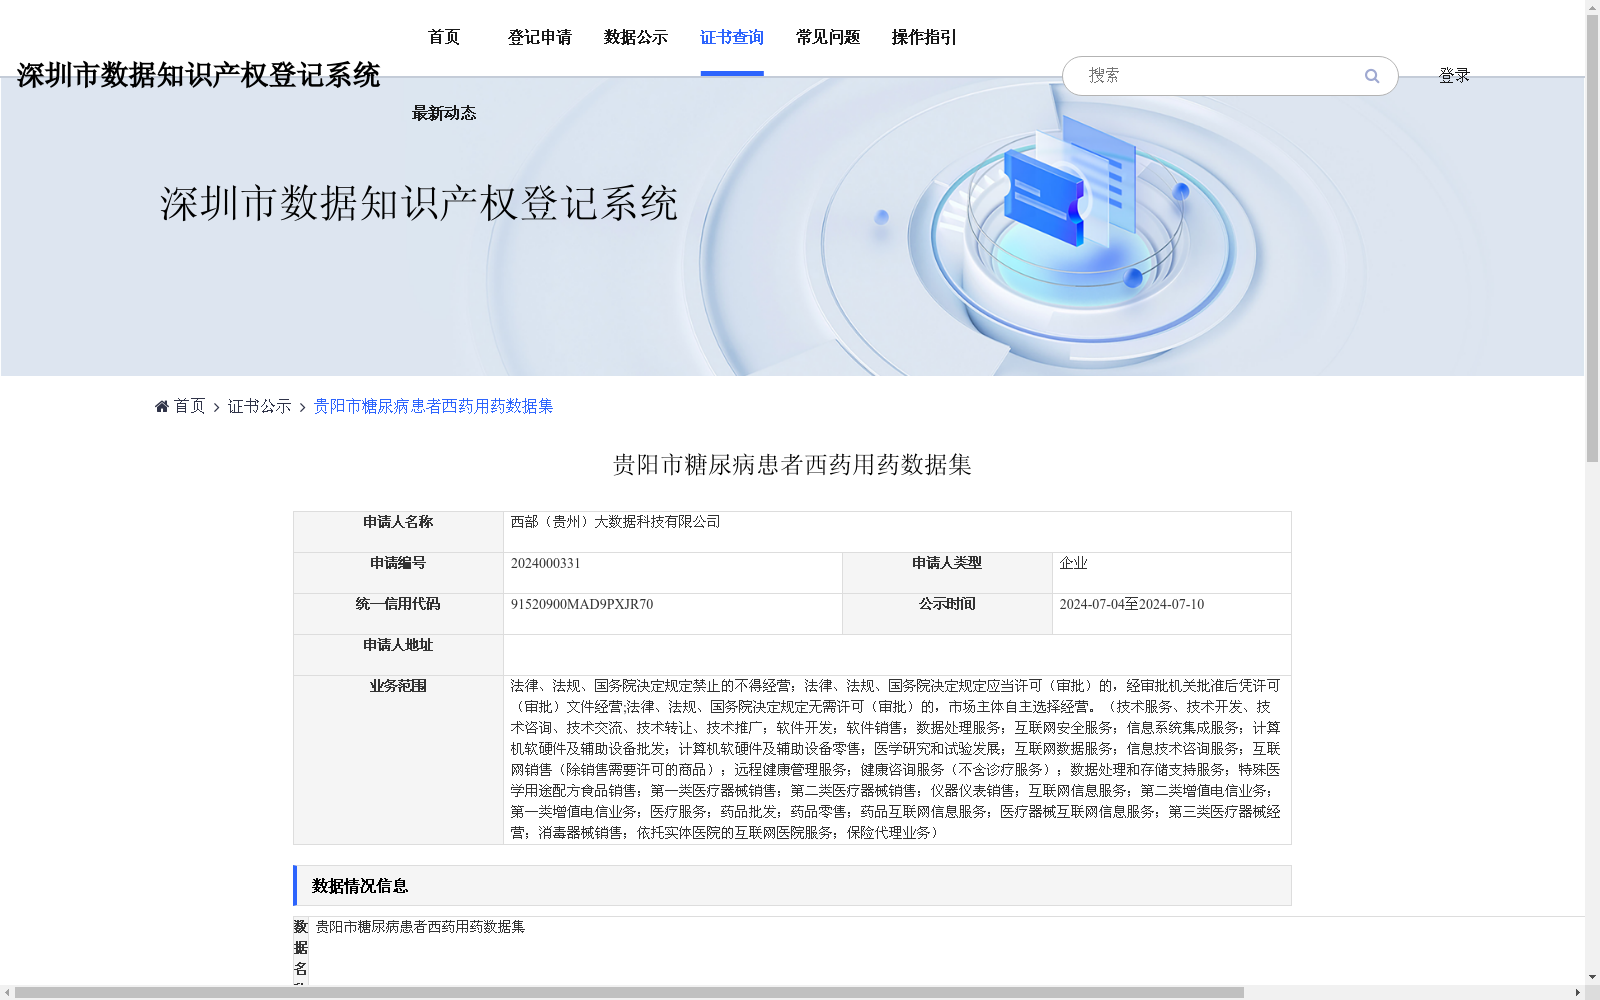Click banner title 深圳市数据知识产权登记系统
This screenshot has height=1000, width=1600.
(419, 204)
